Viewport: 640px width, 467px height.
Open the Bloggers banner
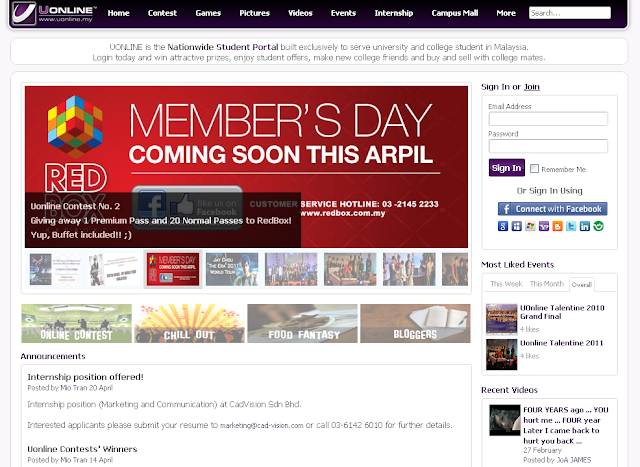coord(415,323)
